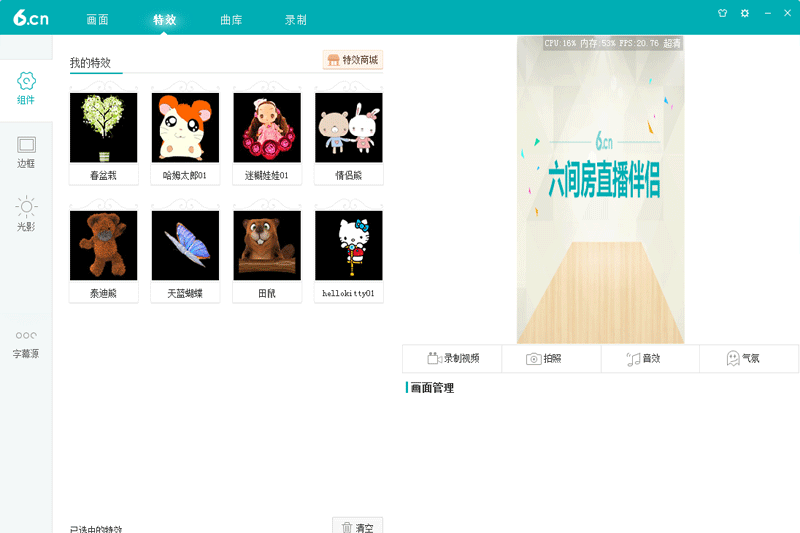Click the 画面管理 section heading
Viewport: 800px width, 533px height.
432,388
